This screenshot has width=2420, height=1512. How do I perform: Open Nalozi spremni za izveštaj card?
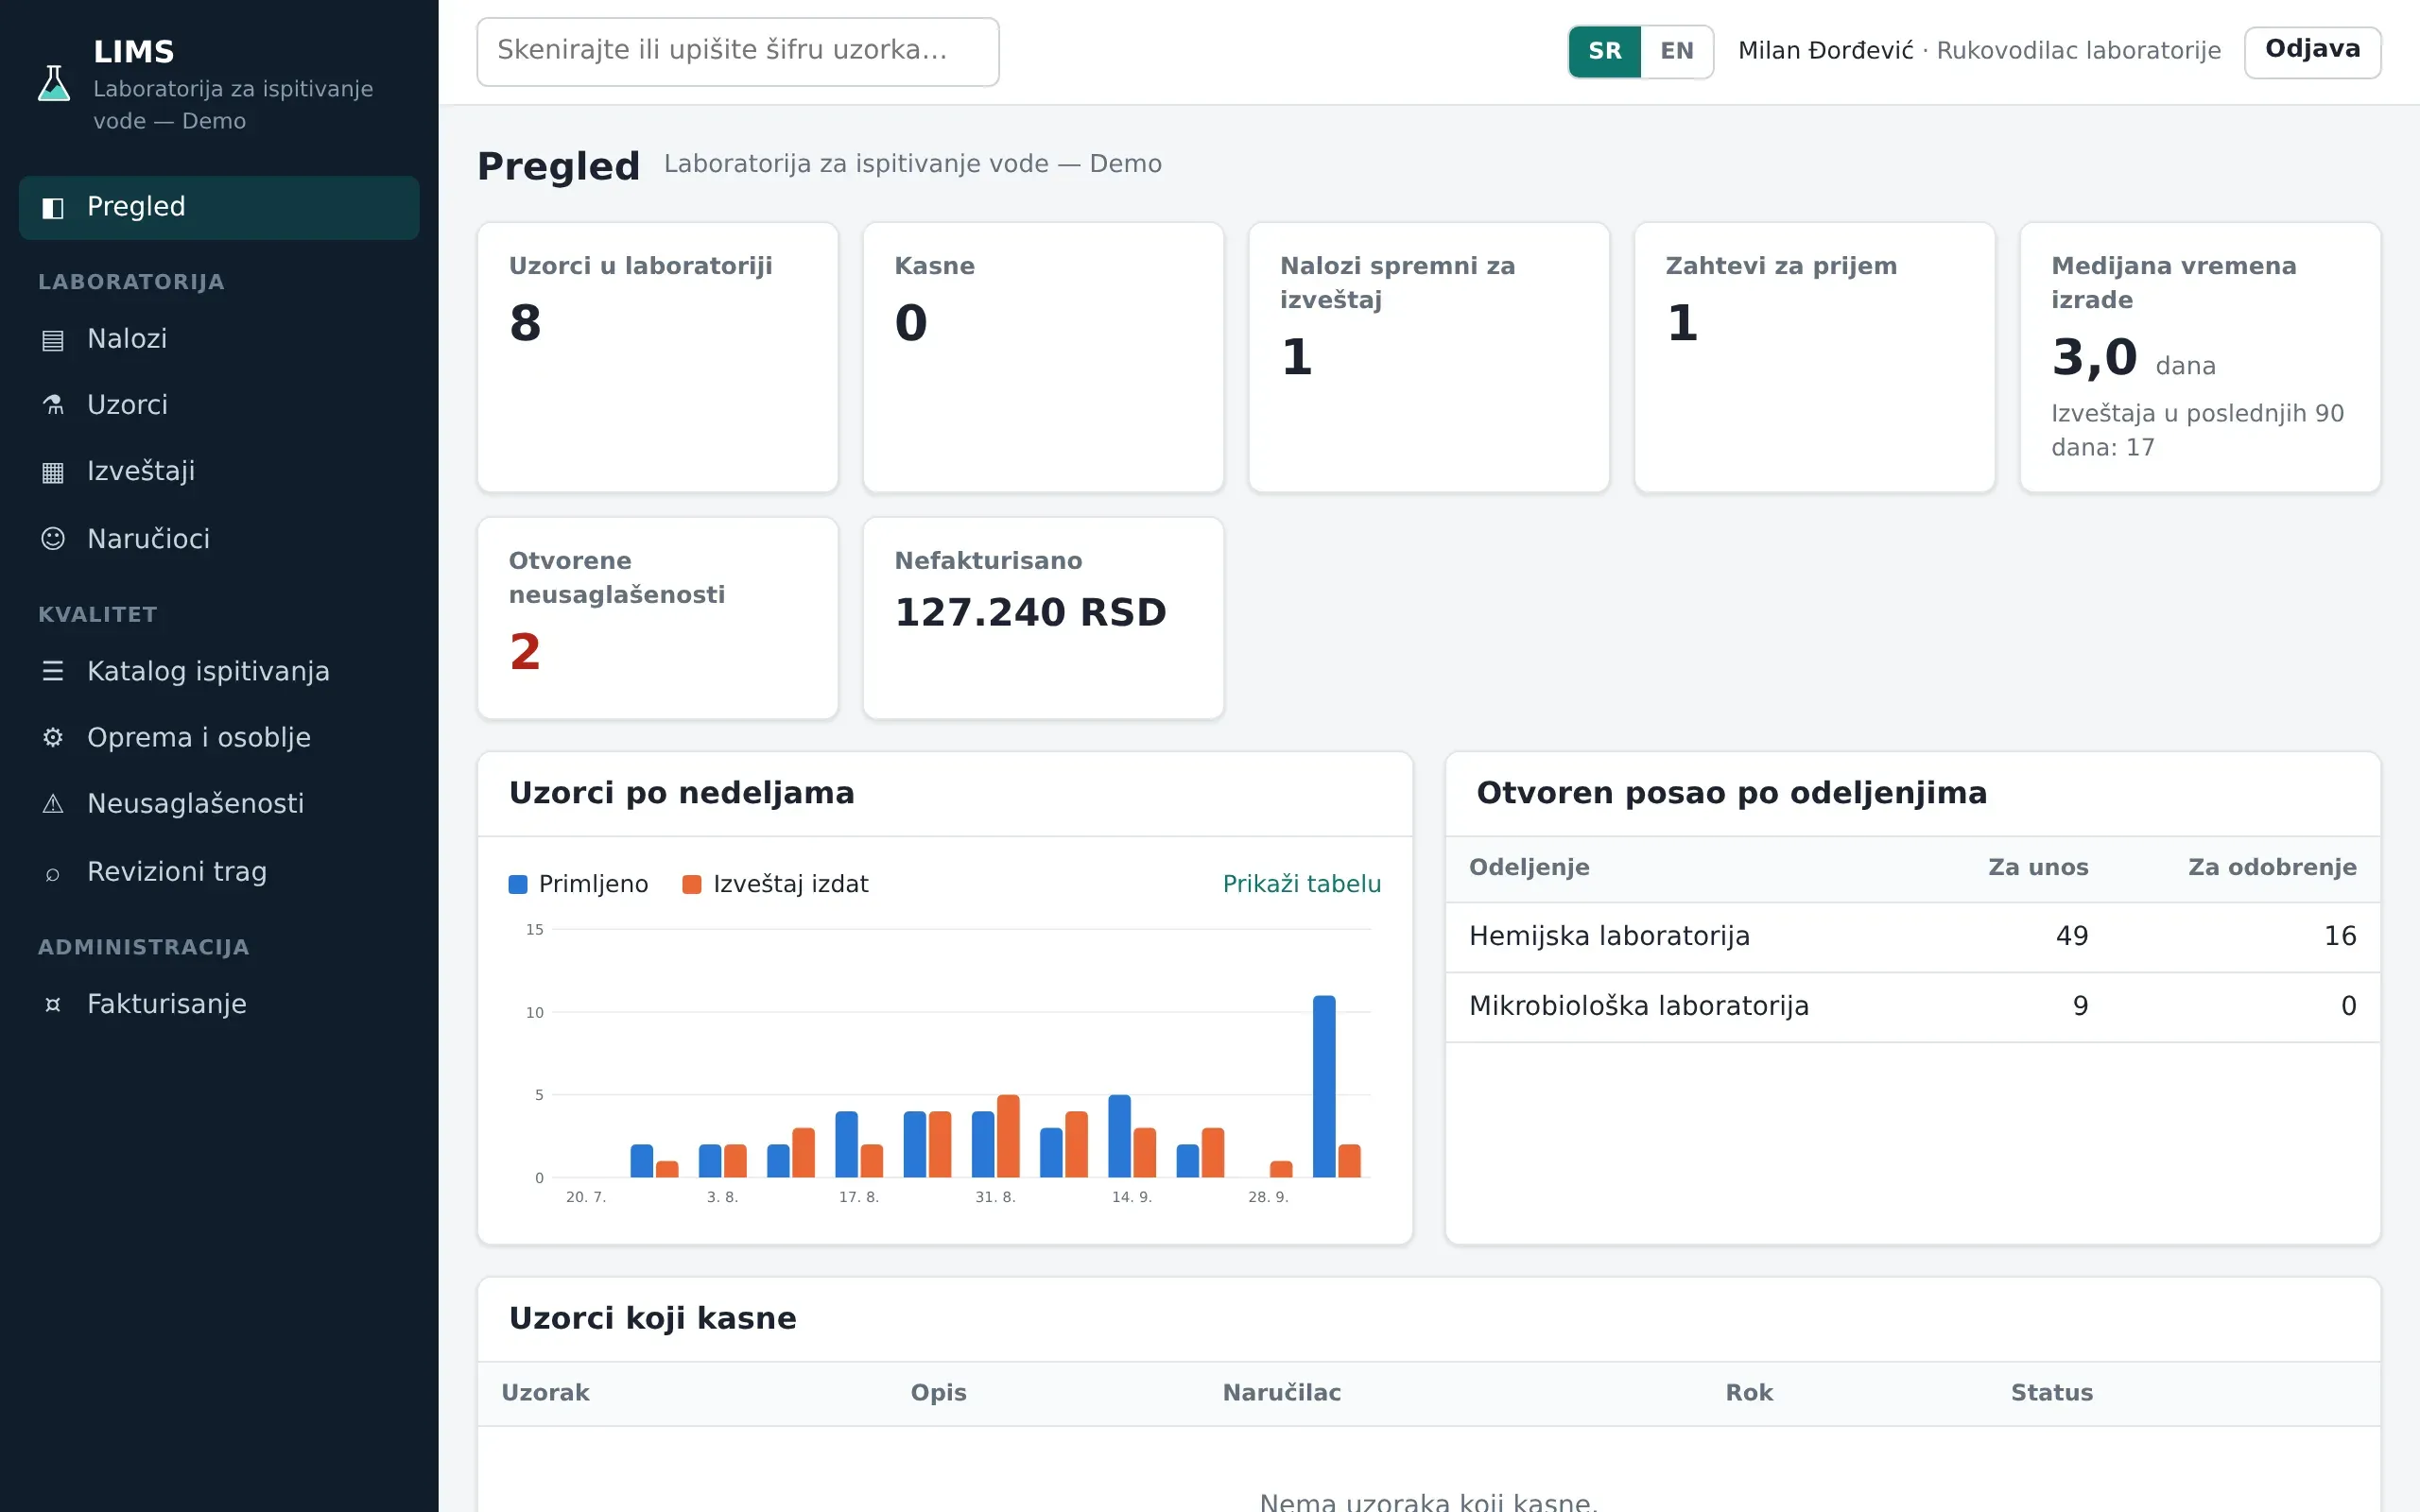(1429, 357)
